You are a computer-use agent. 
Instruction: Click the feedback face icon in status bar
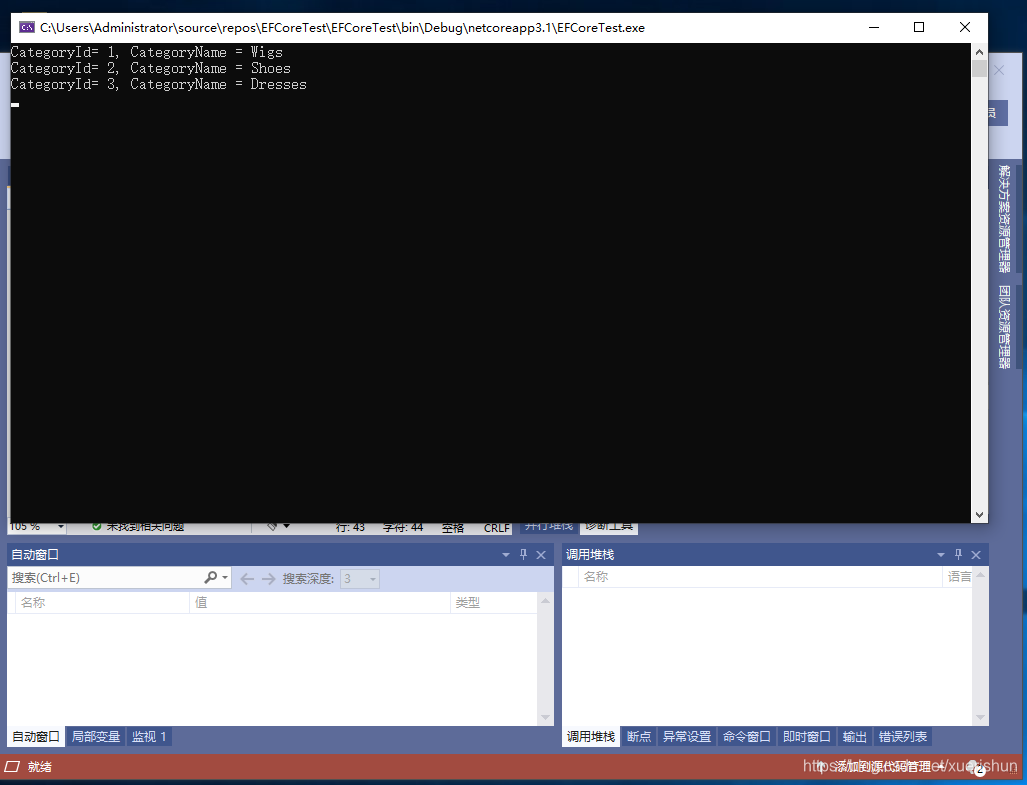(x=975, y=767)
